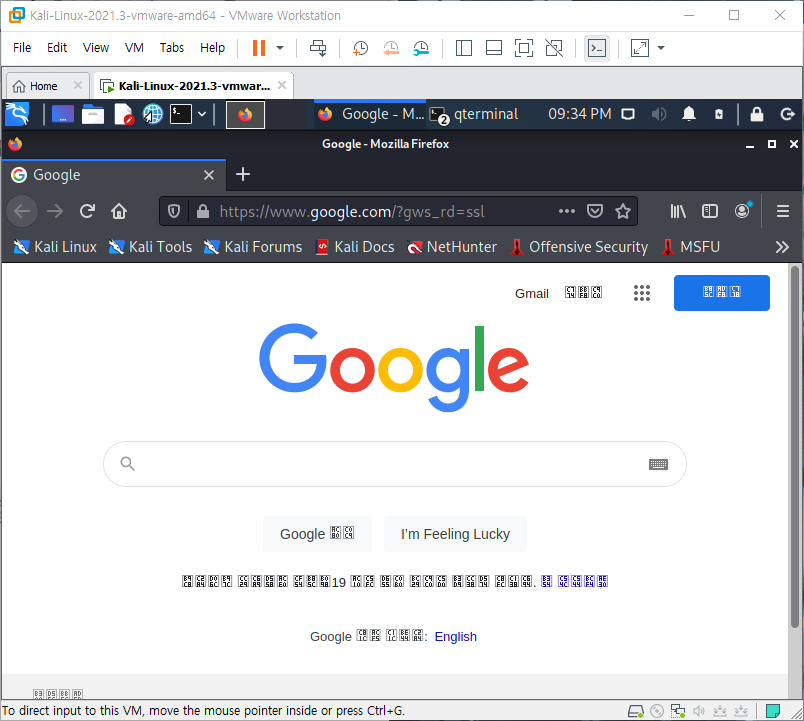Open the on-screen keyboard in the search box

(x=658, y=465)
